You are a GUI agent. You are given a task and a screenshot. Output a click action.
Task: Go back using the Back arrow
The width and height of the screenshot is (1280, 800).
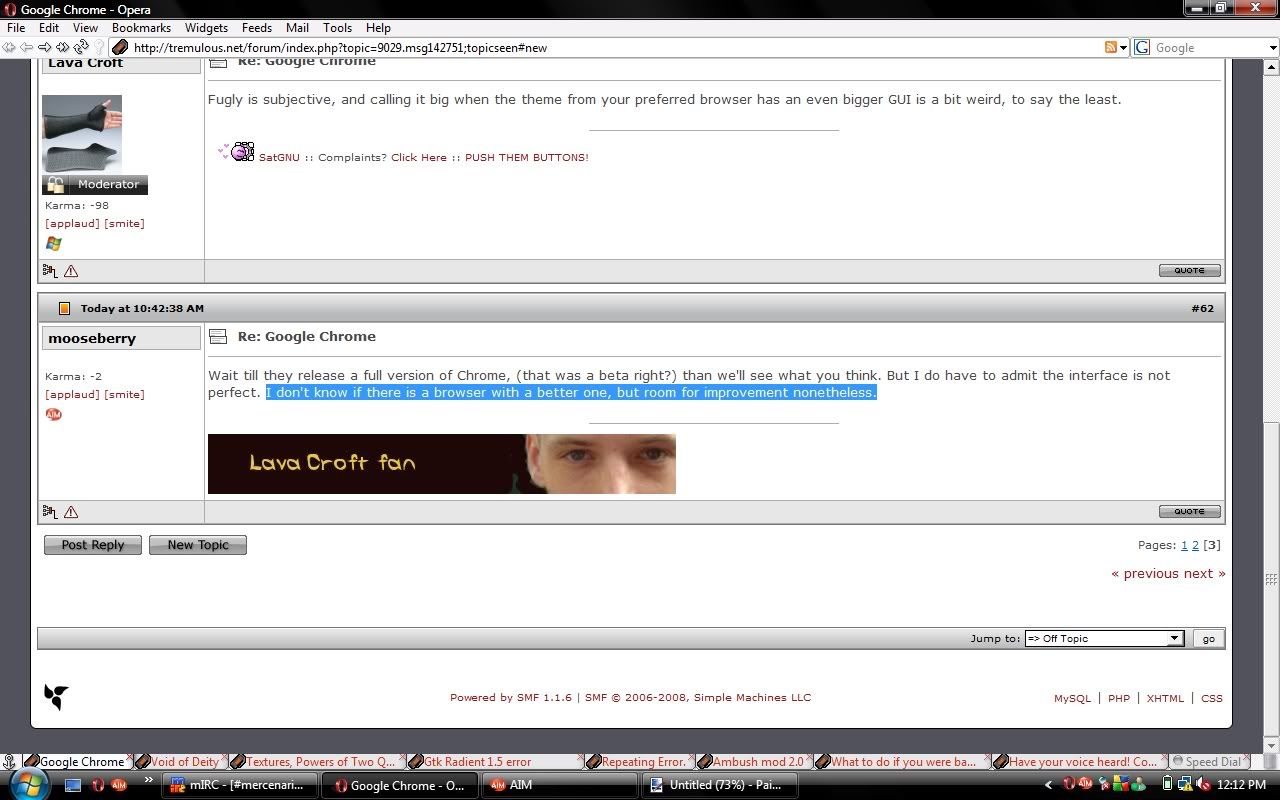(x=27, y=47)
